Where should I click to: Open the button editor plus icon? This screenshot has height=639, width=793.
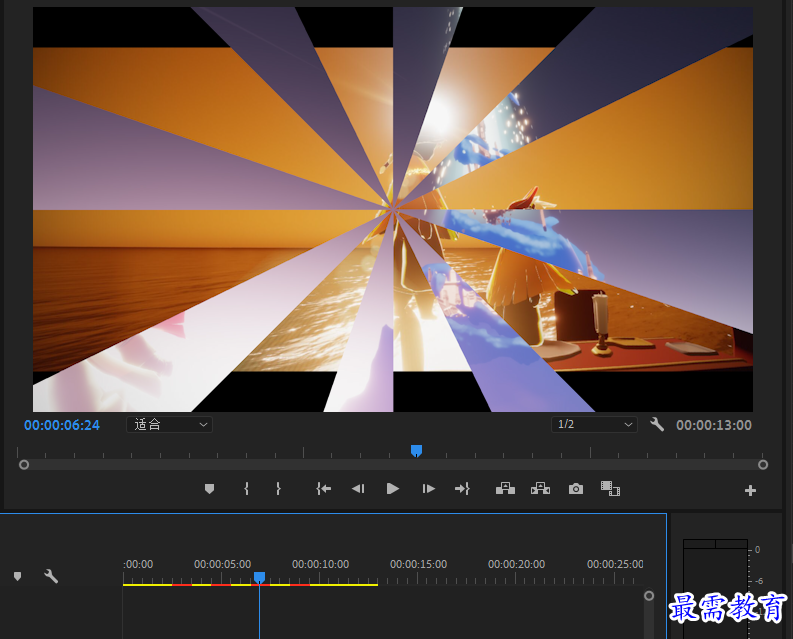751,490
